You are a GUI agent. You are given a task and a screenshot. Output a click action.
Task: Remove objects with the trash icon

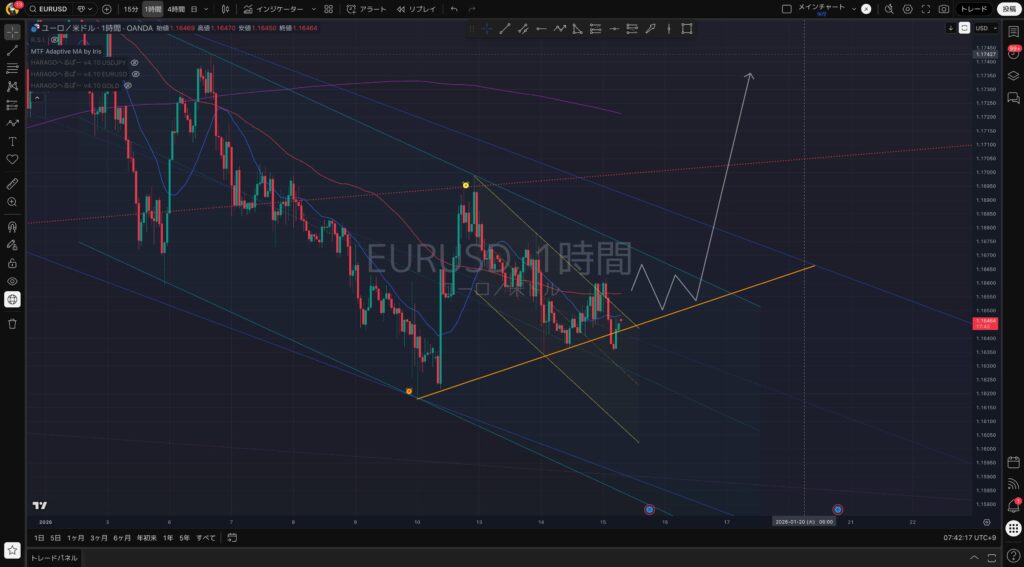point(12,324)
